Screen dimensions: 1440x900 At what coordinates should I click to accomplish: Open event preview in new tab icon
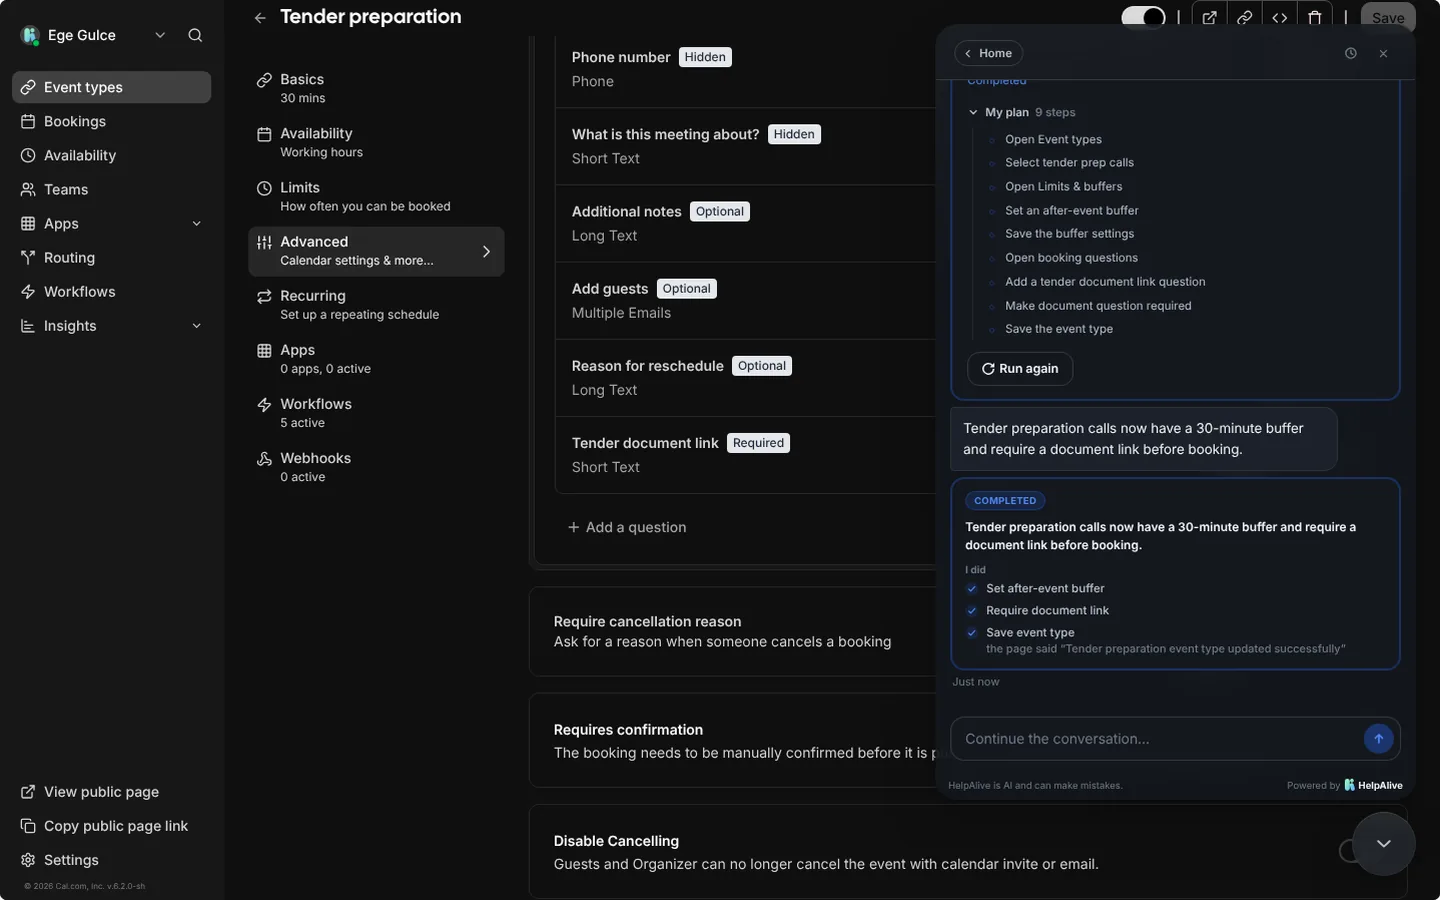[x=1209, y=17]
